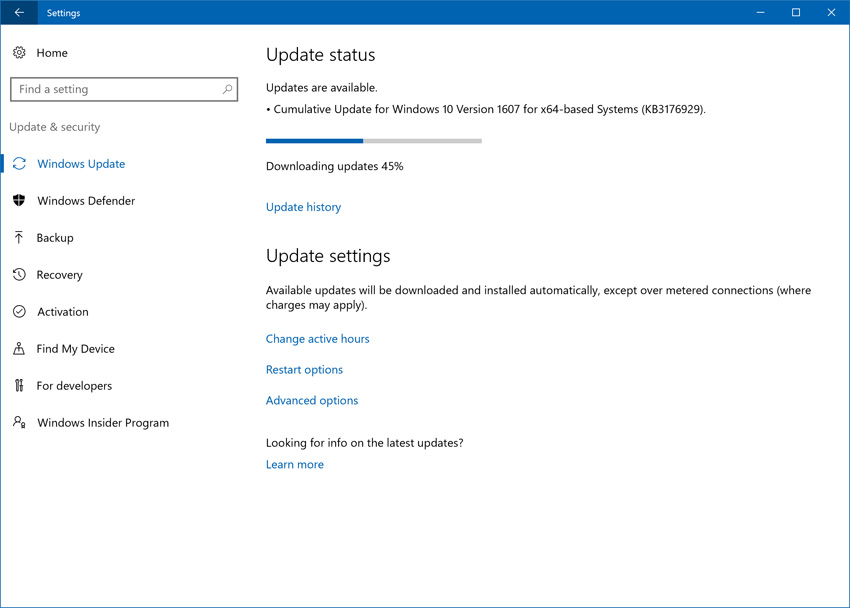Click the Recovery clock icon
This screenshot has width=850, height=608.
[x=19, y=275]
